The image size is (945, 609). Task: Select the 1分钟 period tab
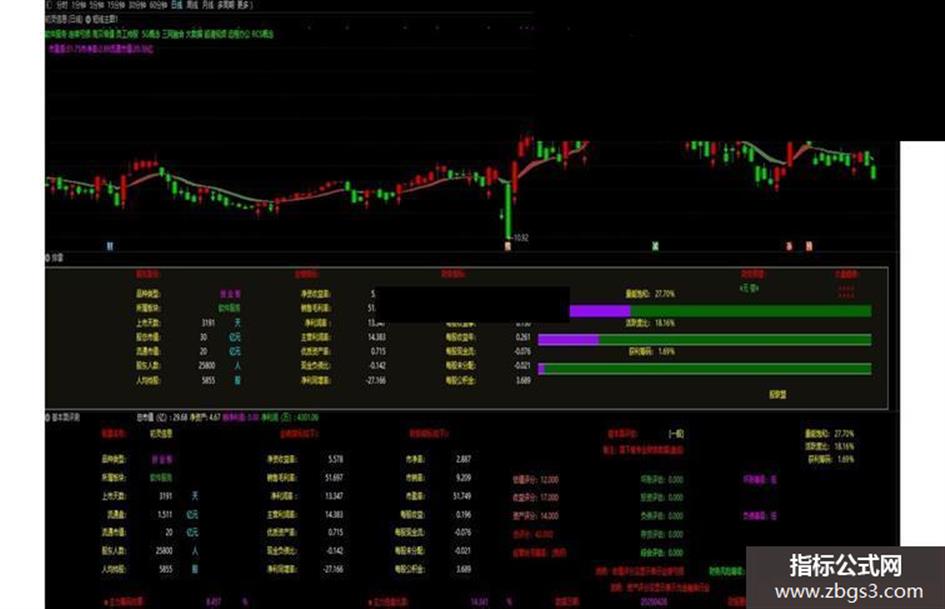click(x=79, y=4)
